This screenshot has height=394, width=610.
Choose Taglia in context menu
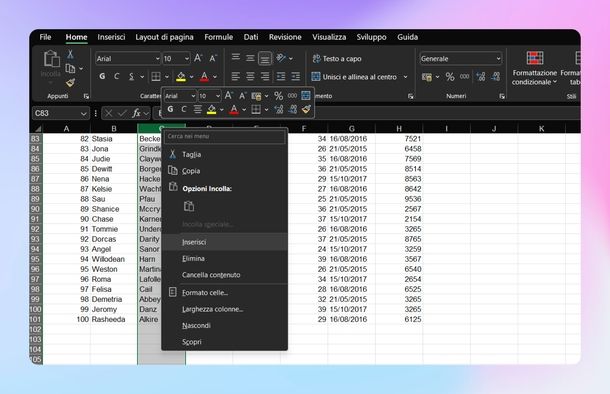(x=224, y=154)
